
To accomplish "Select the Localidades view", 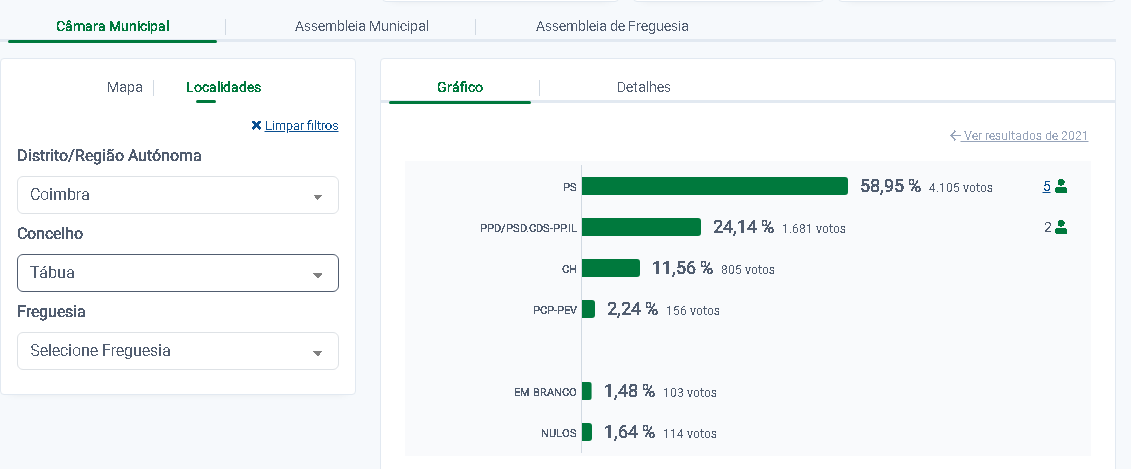I will pos(223,87).
